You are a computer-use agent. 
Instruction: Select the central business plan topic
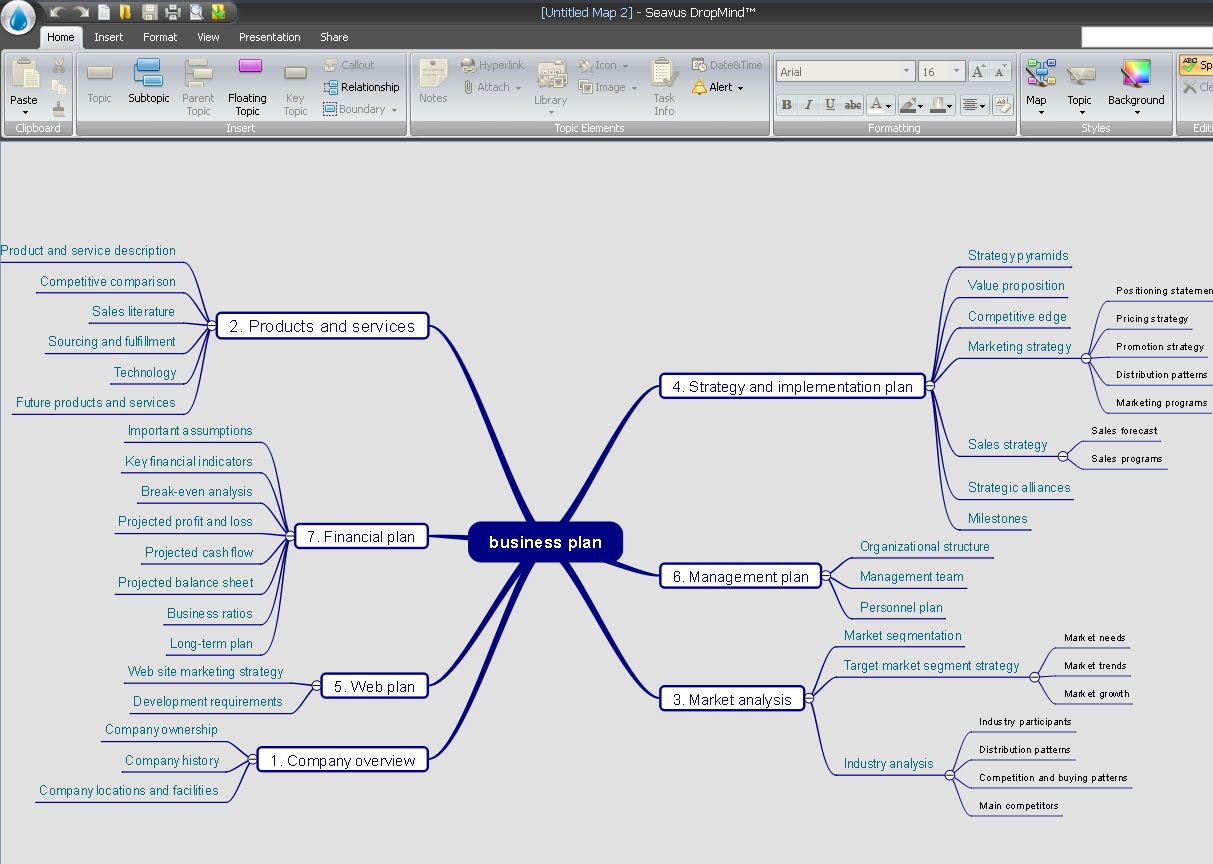[546, 542]
